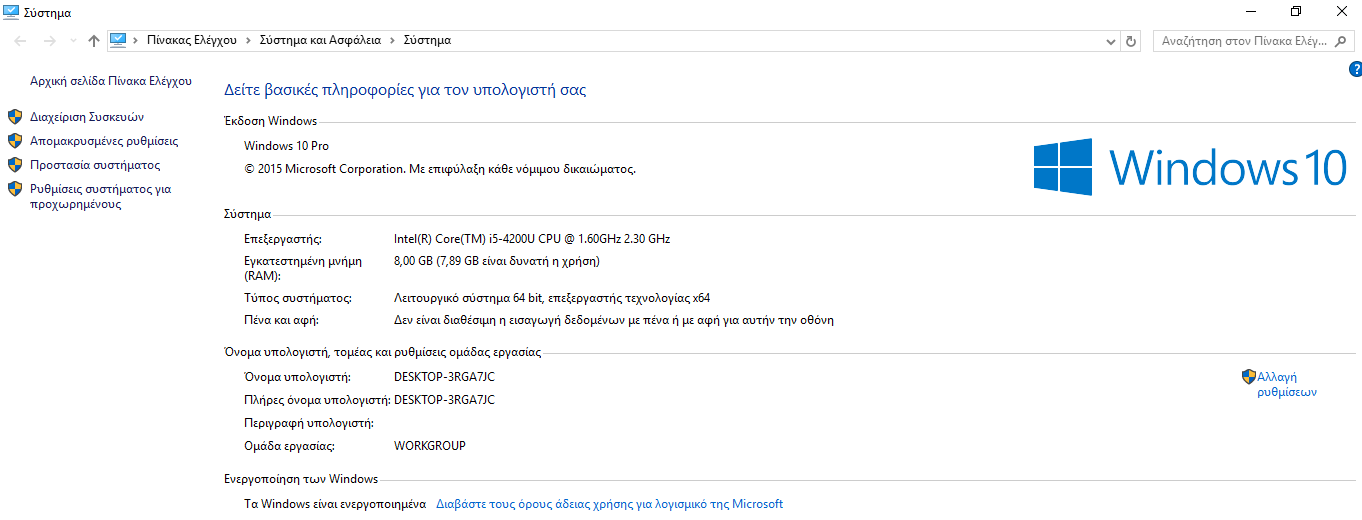Viewport: 1362px width, 520px height.
Task: Open Διαχείριση Συσκευών link
Action: click(x=87, y=116)
